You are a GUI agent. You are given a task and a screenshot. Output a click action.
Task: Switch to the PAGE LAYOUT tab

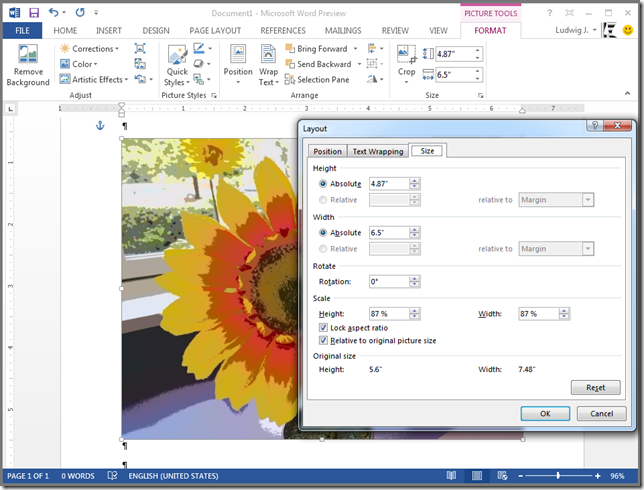pos(215,30)
